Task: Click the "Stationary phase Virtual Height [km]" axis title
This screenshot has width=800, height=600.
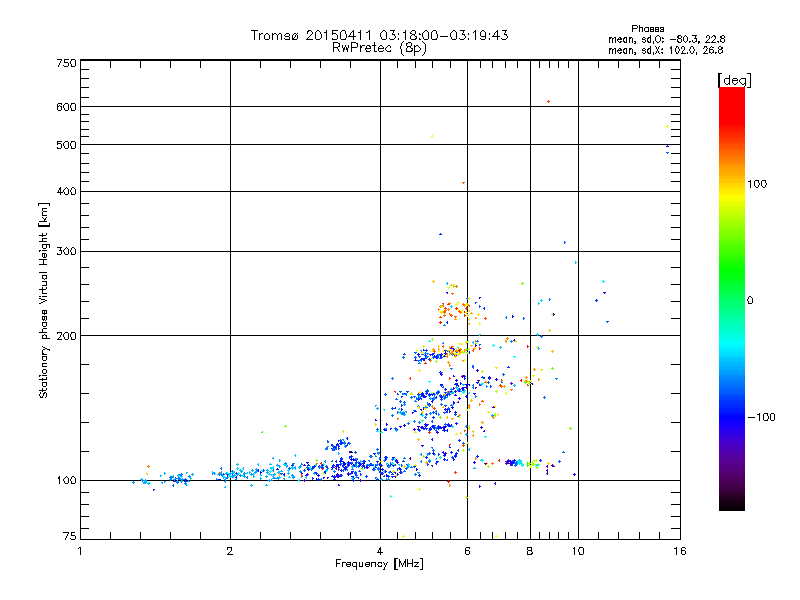Action: coord(44,300)
